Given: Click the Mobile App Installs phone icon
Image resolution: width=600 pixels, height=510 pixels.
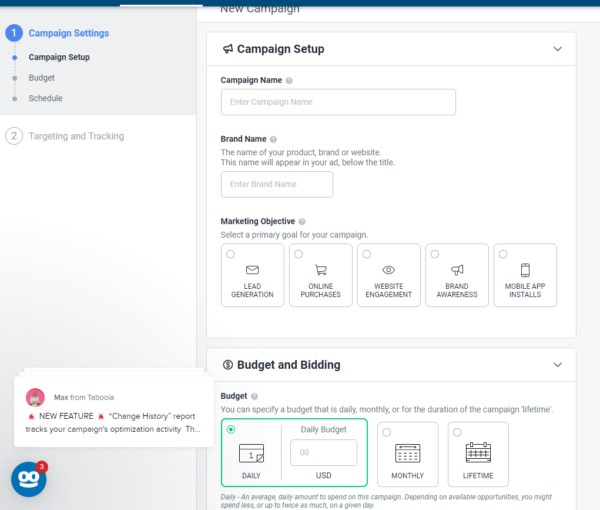Looking at the screenshot, I should pos(525,270).
